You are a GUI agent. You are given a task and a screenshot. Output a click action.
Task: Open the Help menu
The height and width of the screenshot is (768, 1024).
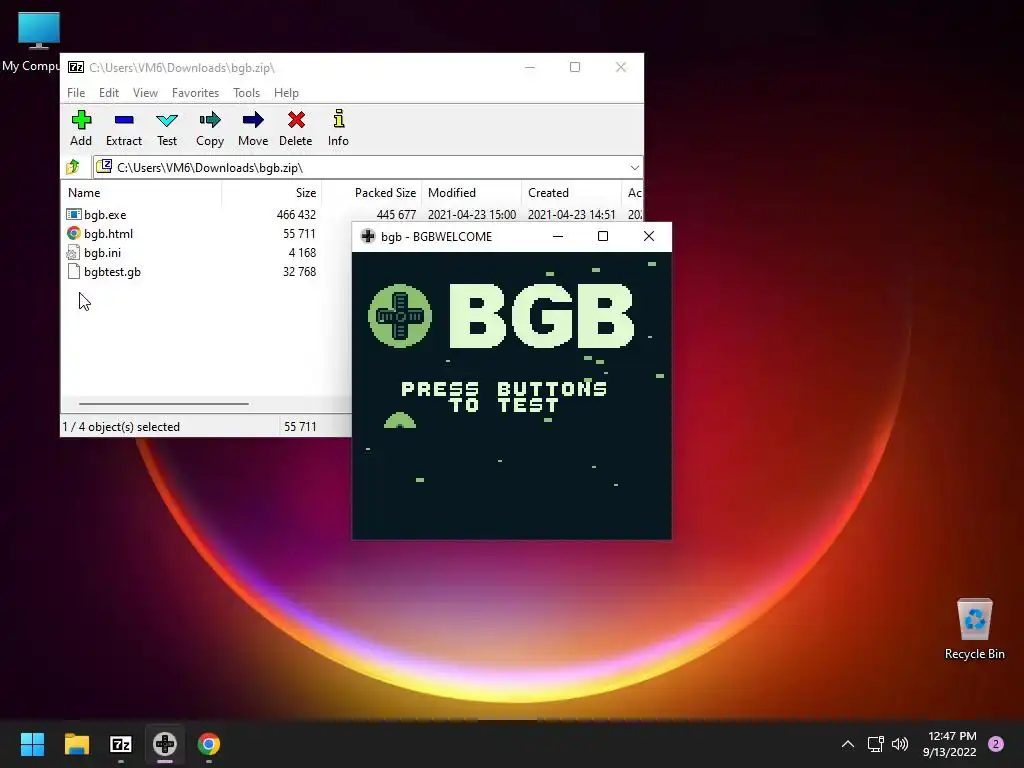point(286,93)
